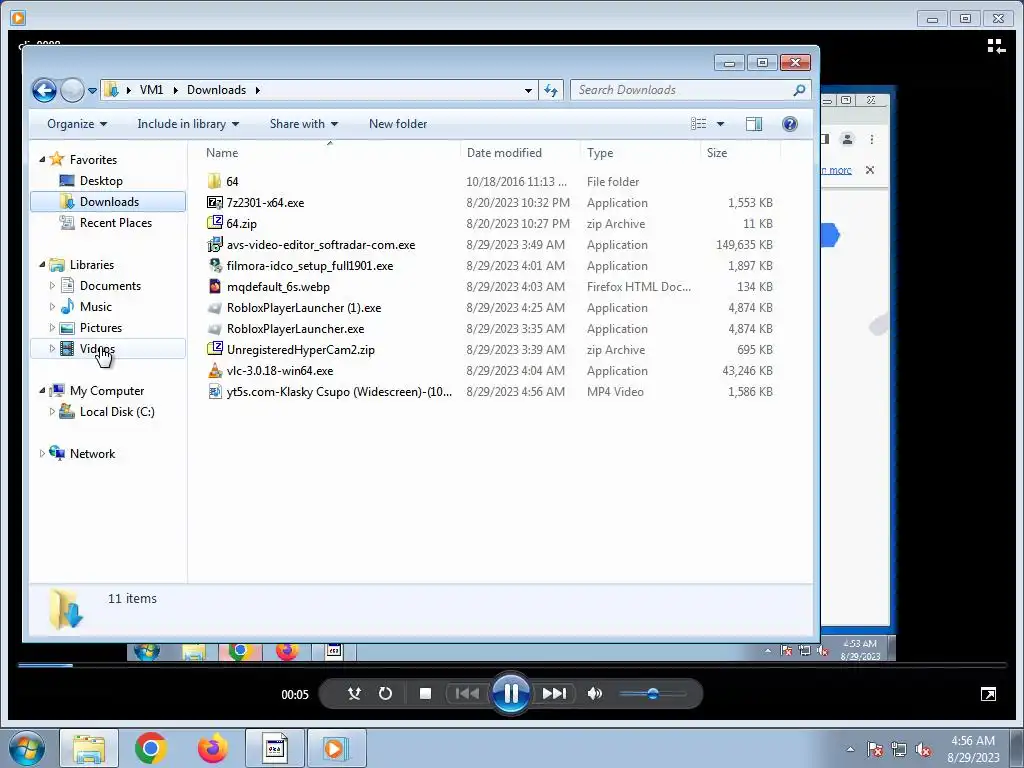Stop the video playback

tap(425, 694)
